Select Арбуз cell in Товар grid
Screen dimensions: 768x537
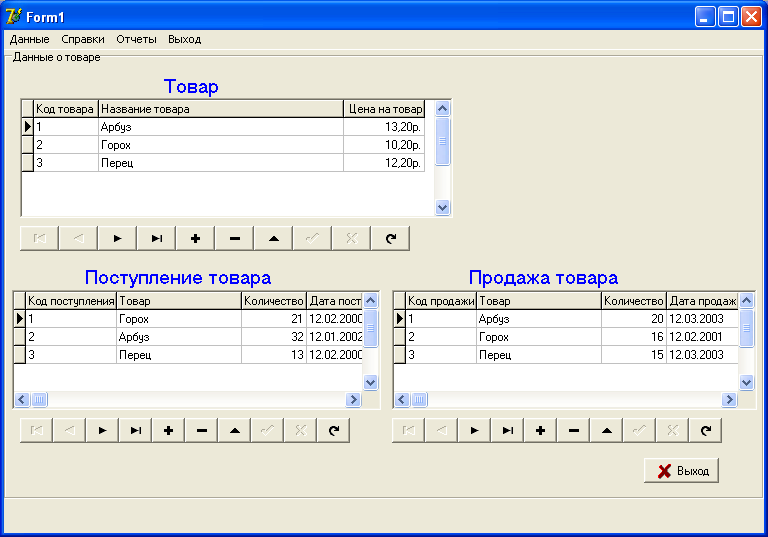pyautogui.click(x=221, y=127)
